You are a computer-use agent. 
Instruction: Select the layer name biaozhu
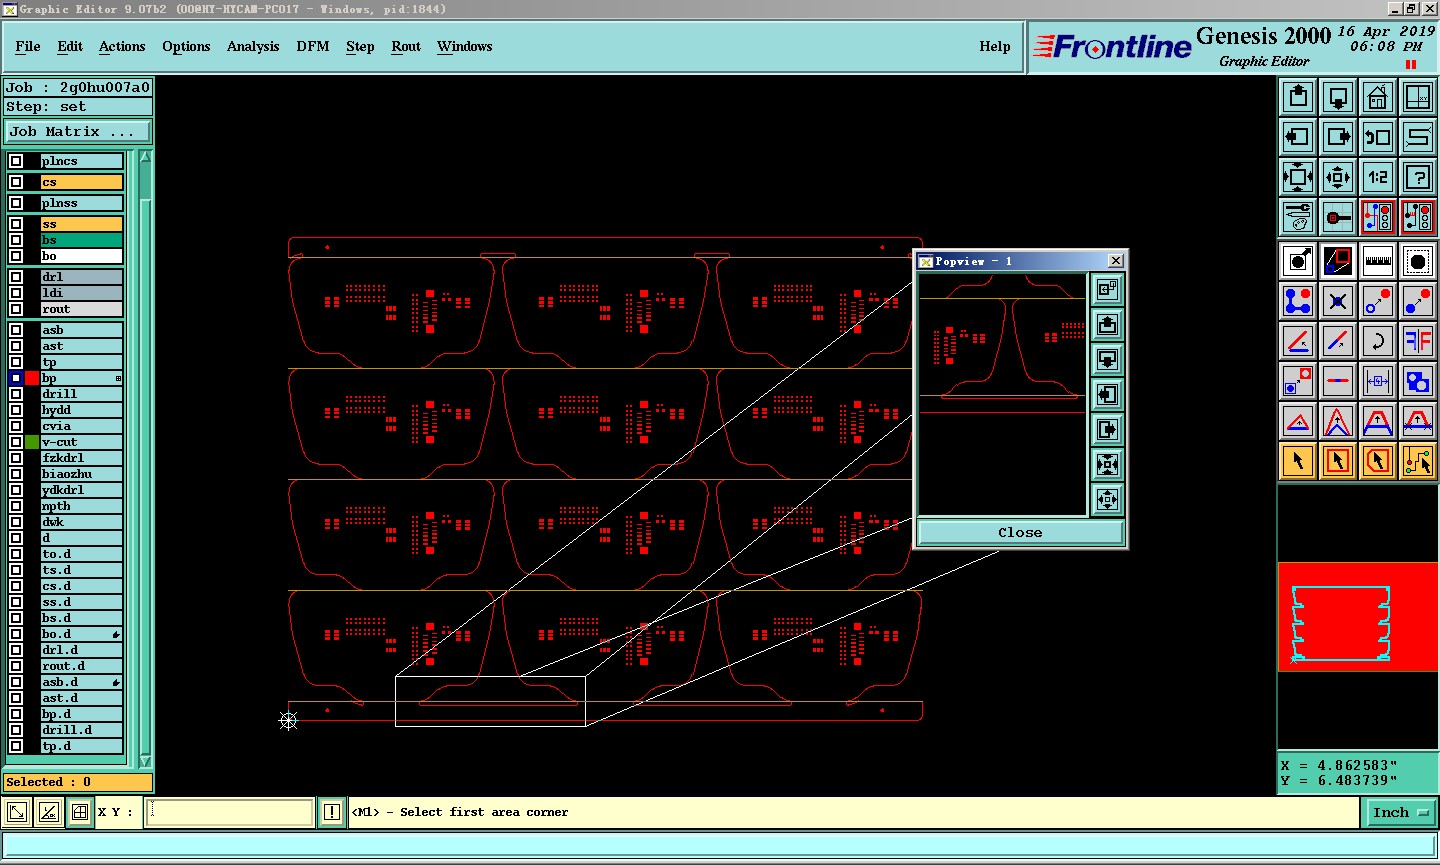[x=81, y=474]
